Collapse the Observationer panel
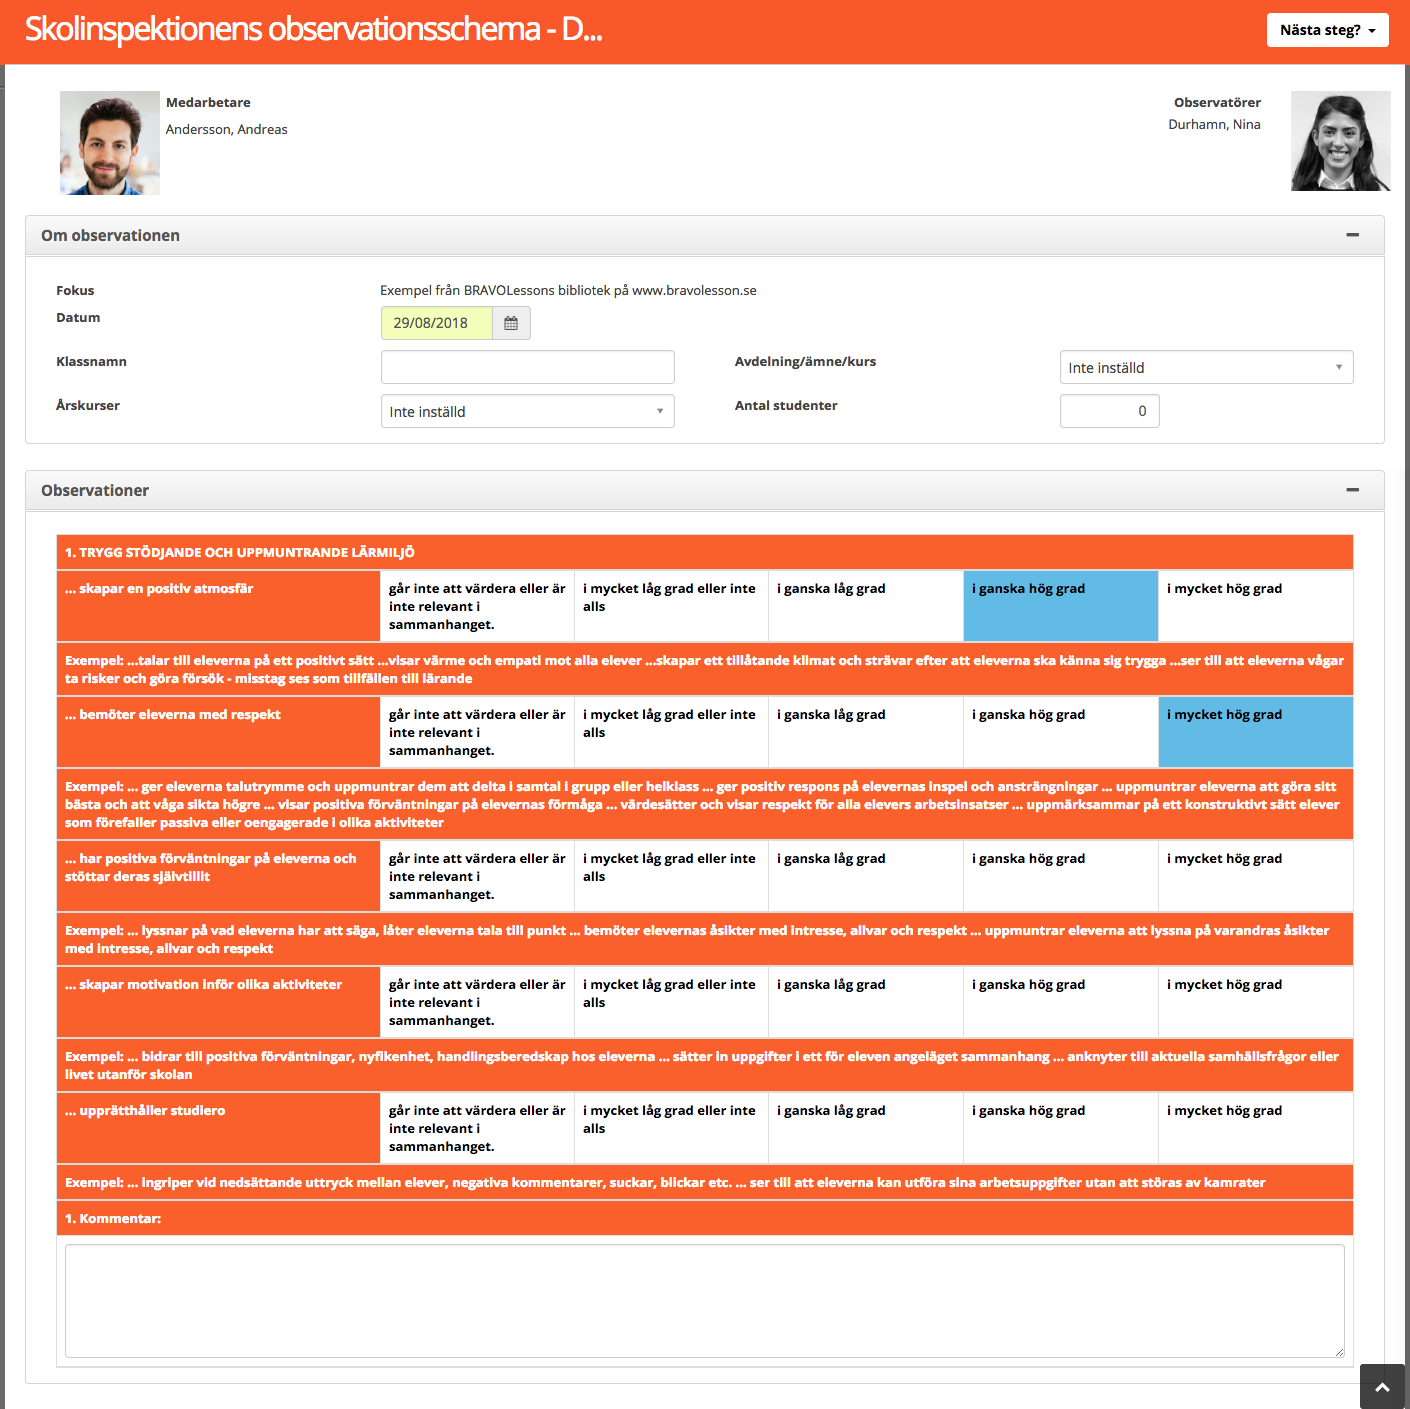The width and height of the screenshot is (1410, 1409). (1352, 490)
